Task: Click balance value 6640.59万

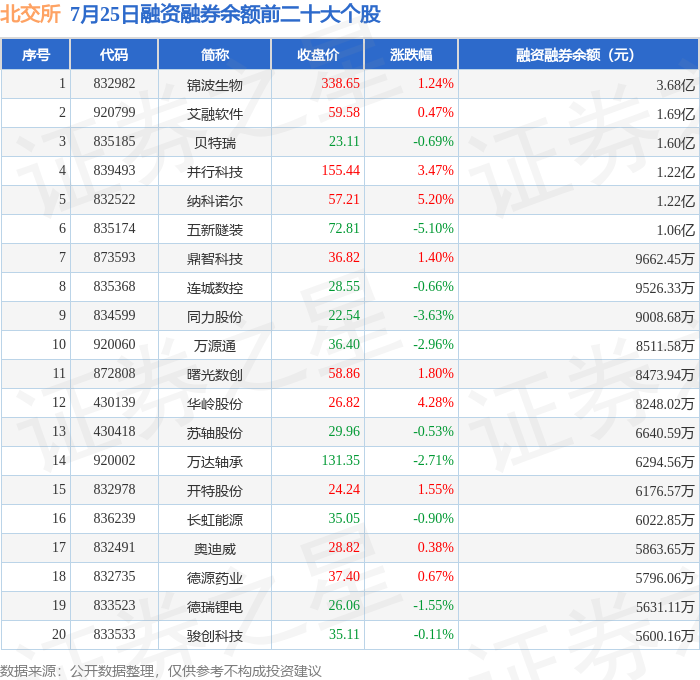Action: pos(665,433)
